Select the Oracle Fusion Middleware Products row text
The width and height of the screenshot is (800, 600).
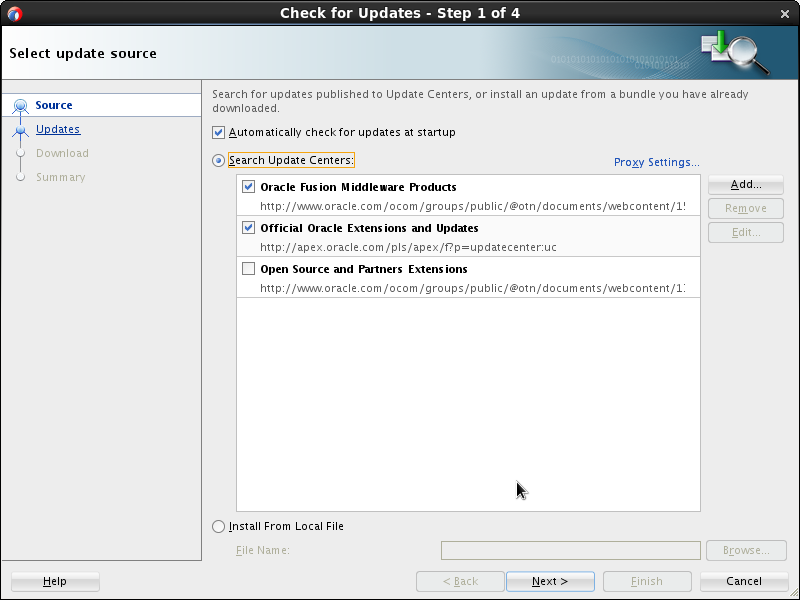[x=358, y=187]
